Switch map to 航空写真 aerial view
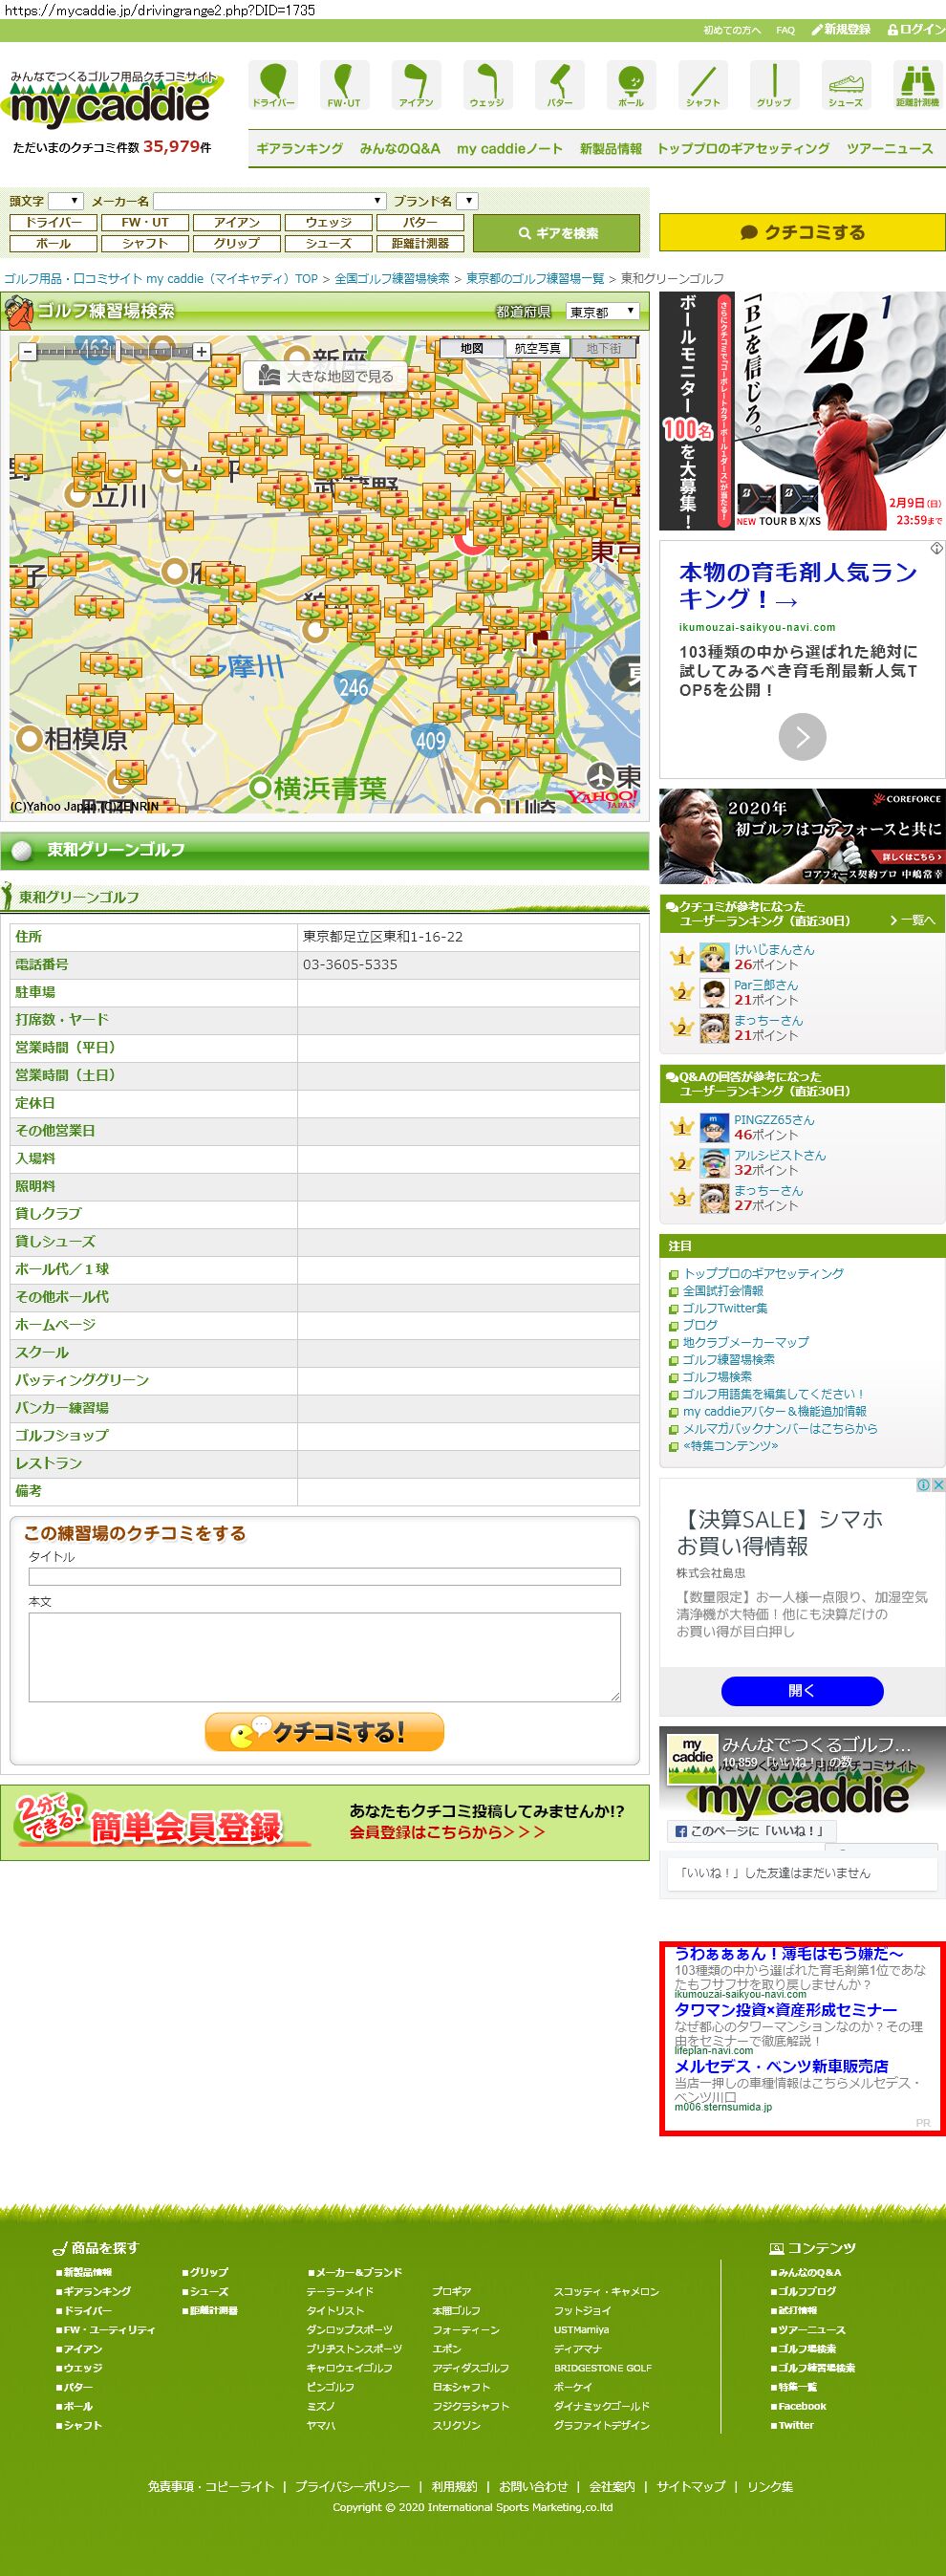 537,348
